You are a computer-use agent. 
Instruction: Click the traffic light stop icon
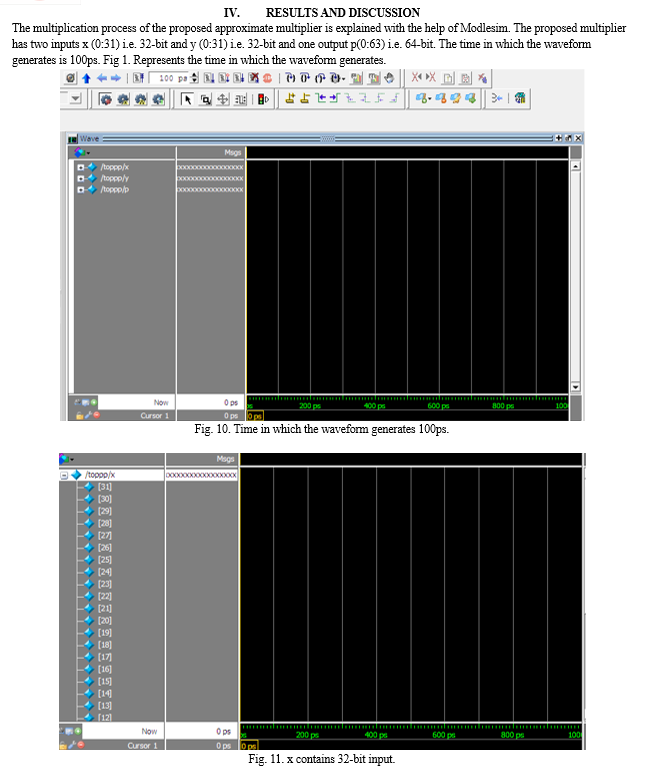[x=263, y=99]
